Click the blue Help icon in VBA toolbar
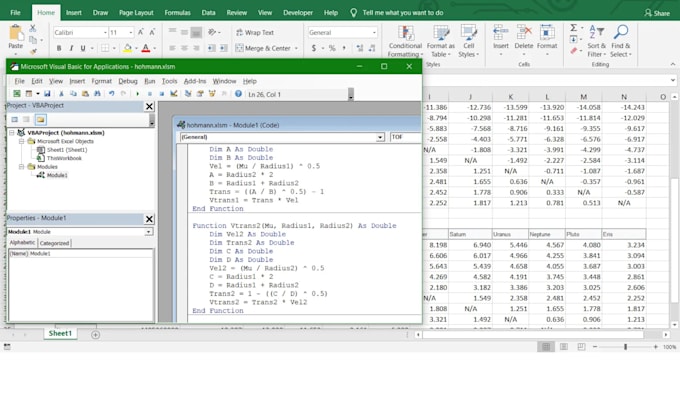The width and height of the screenshot is (680, 409). pyautogui.click(x=238, y=94)
